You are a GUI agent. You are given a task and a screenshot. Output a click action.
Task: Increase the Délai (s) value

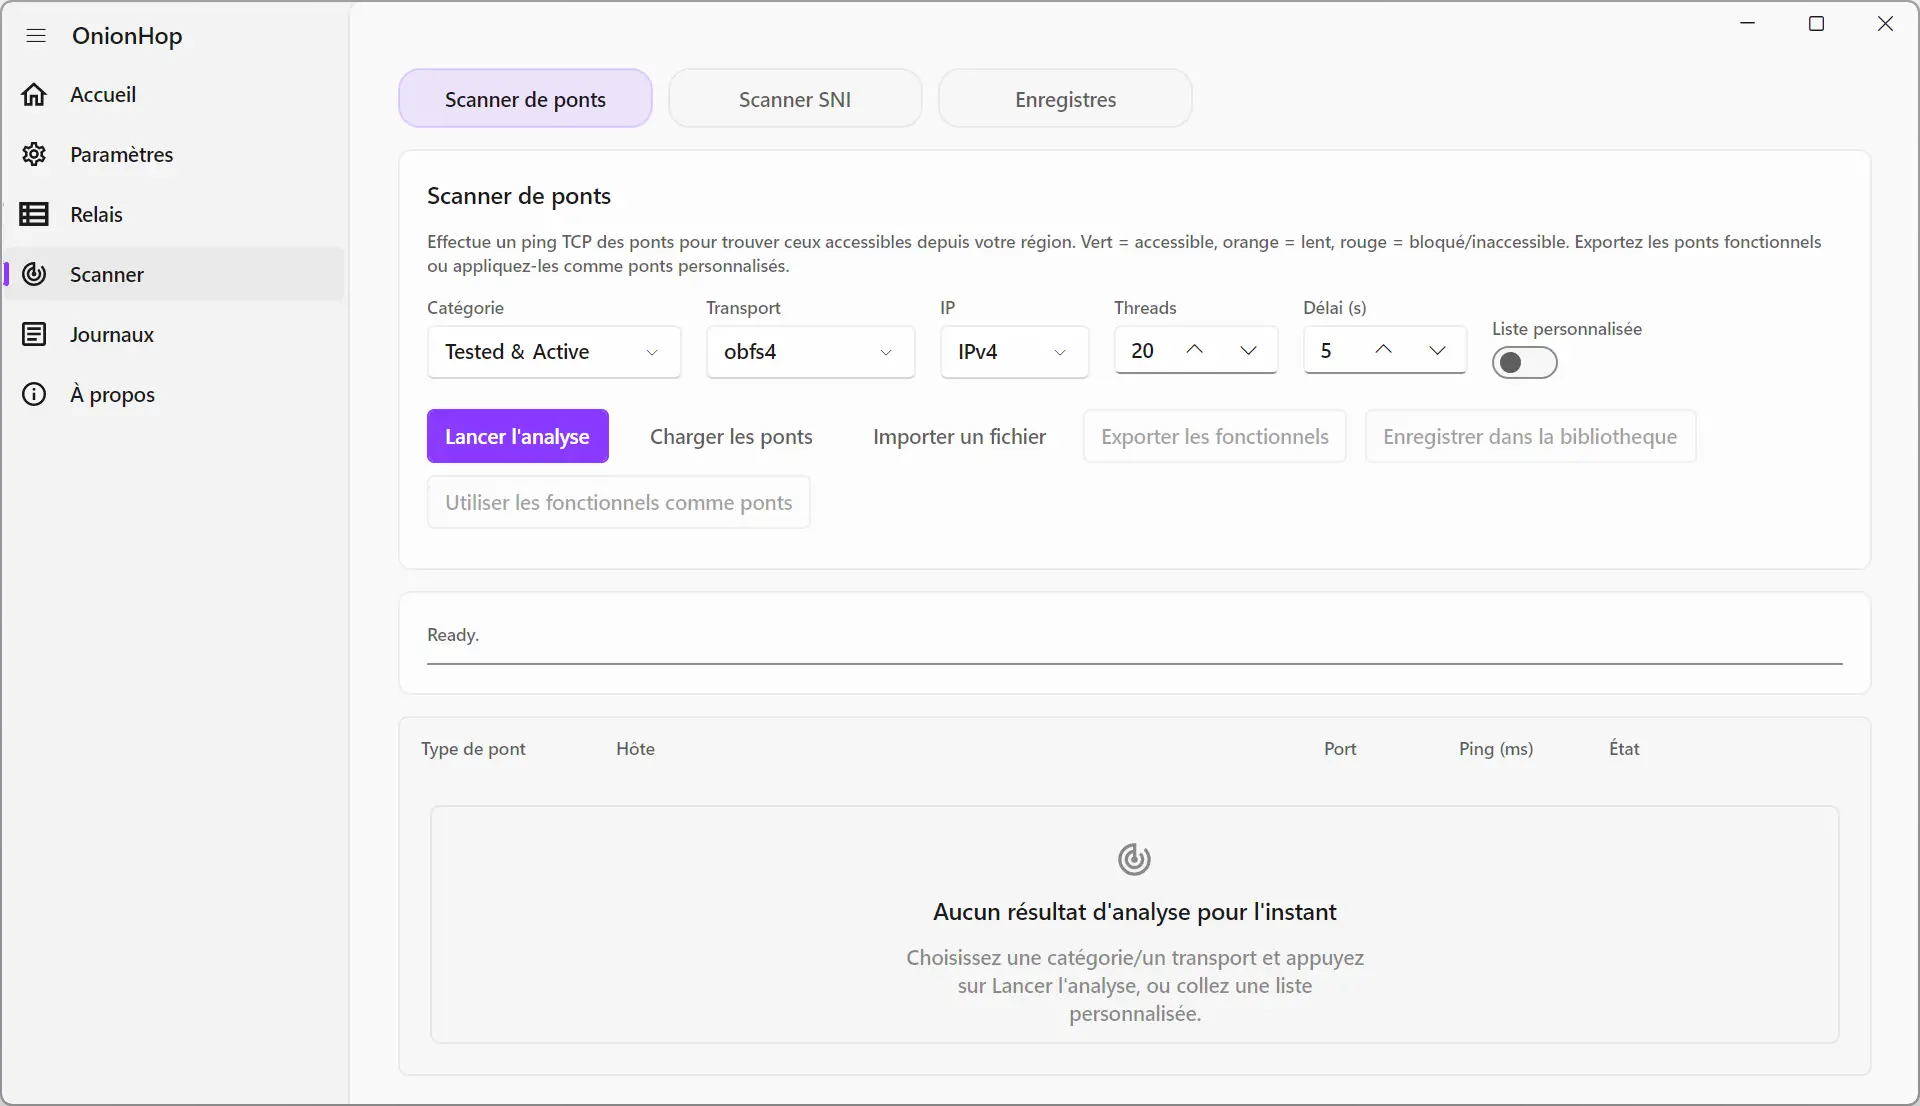1383,350
